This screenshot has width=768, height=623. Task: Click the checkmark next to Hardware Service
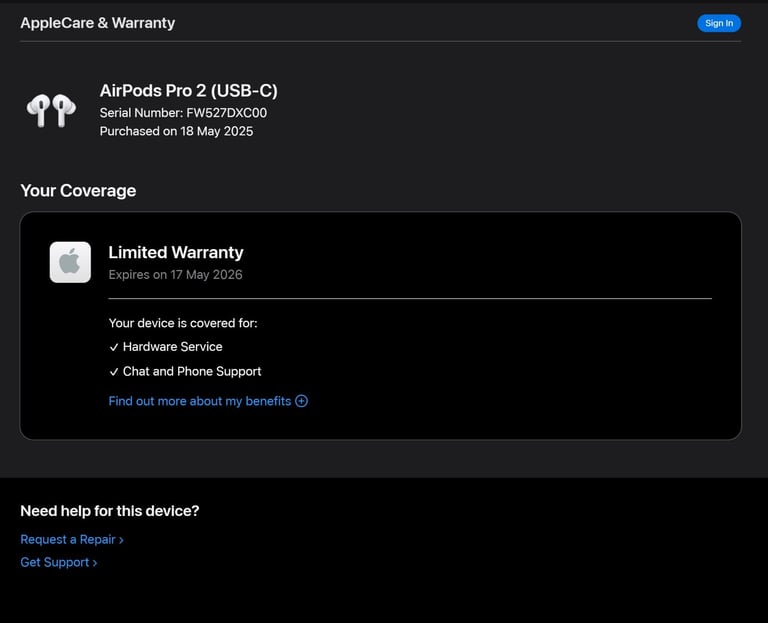114,347
